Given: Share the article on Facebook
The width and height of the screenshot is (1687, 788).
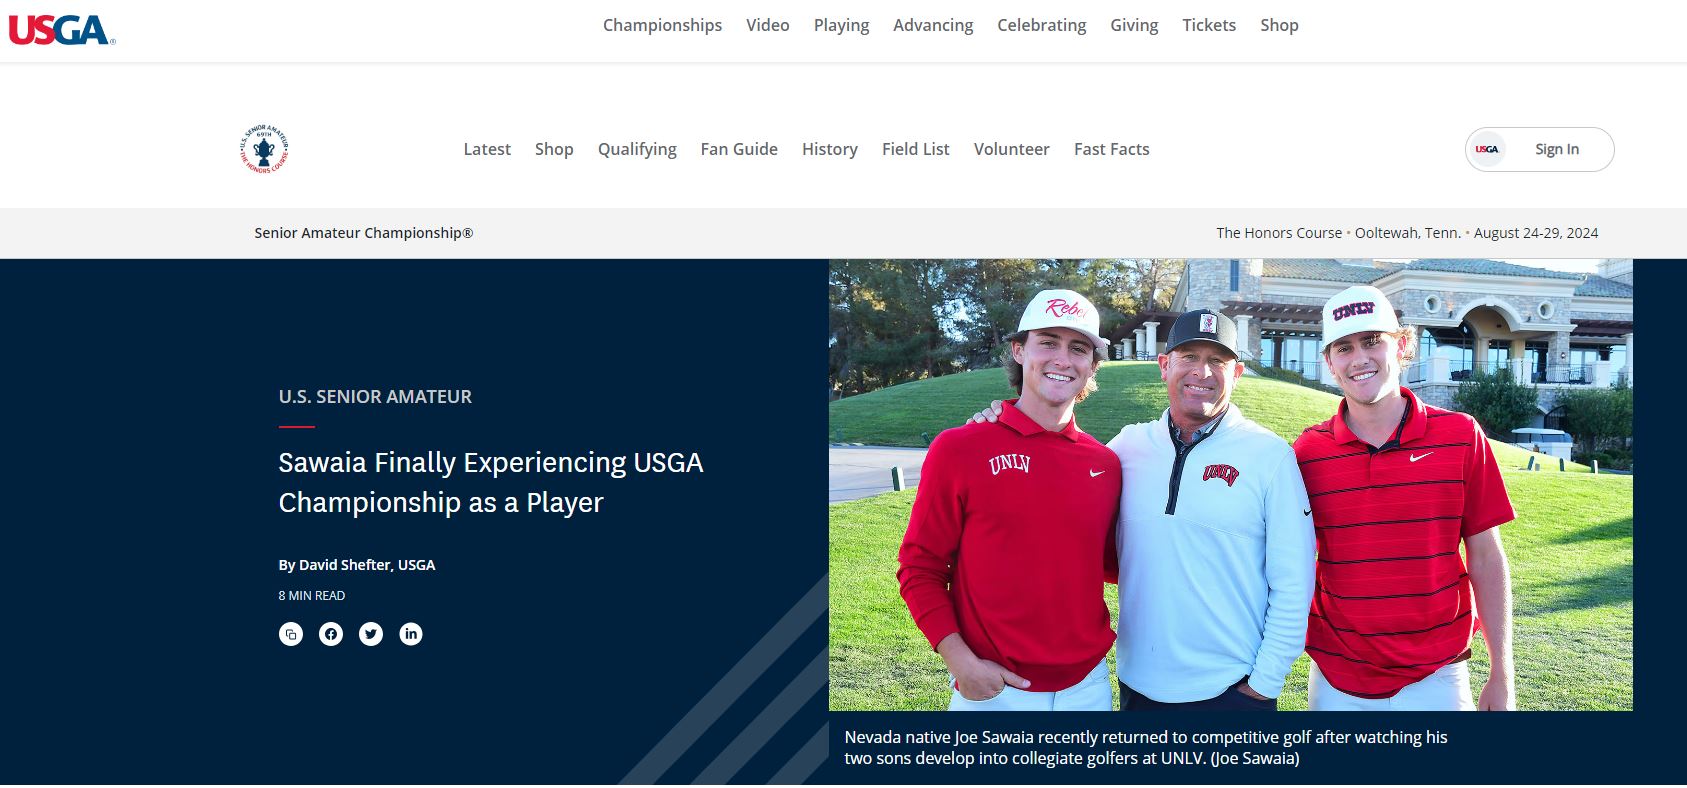Looking at the screenshot, I should pos(331,633).
